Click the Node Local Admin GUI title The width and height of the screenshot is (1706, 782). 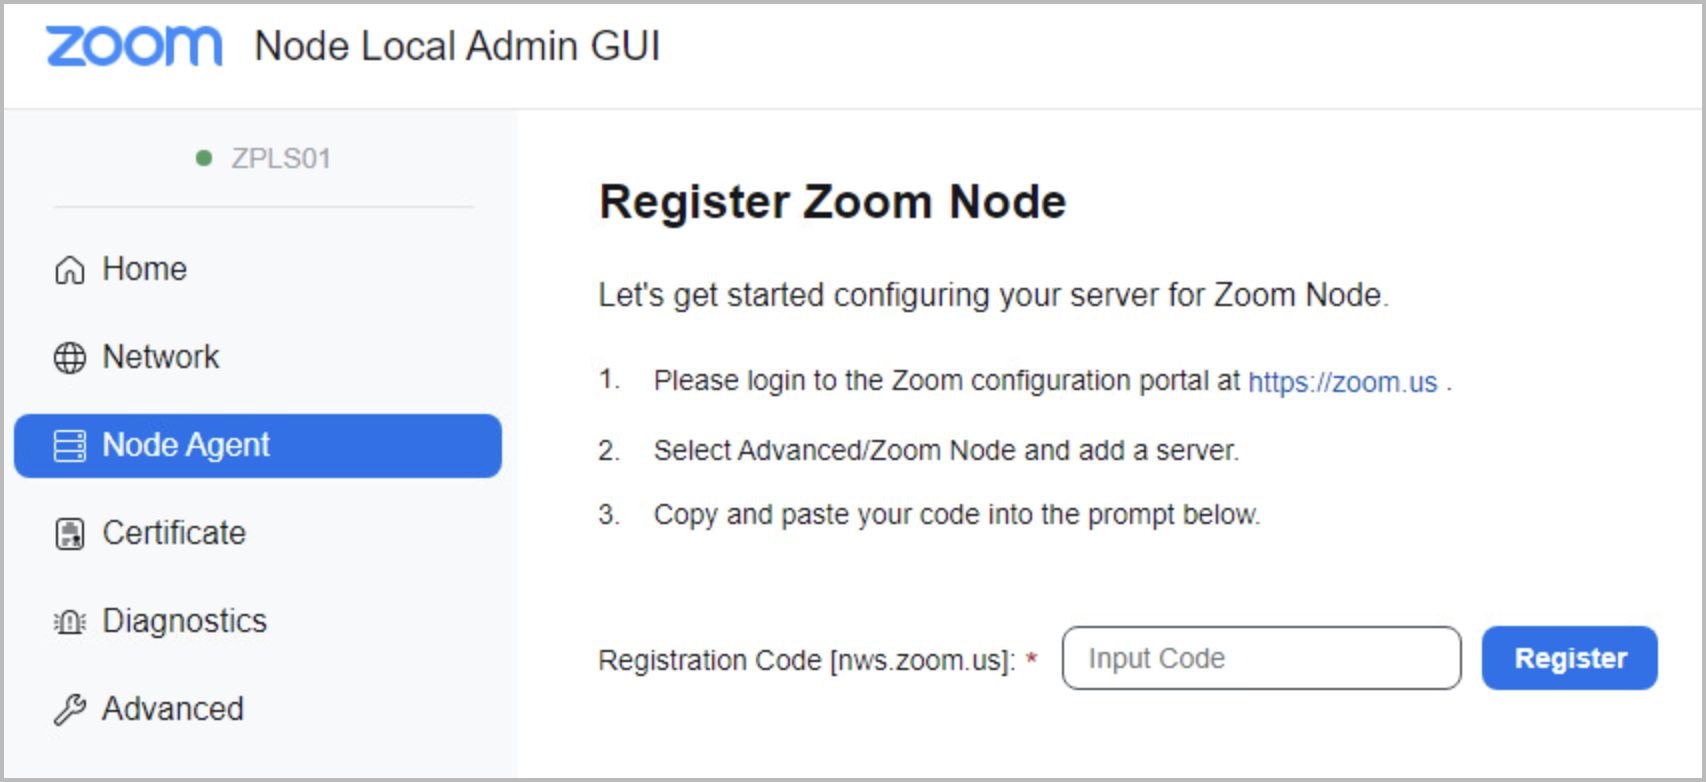457,46
